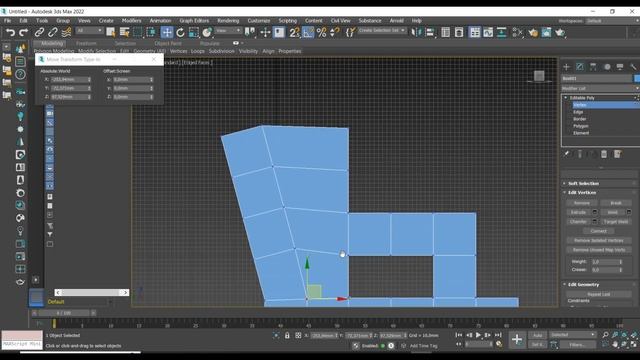Open the Rendered Frame Window icon
Screen dimensions: 640x360
[x=547, y=32]
